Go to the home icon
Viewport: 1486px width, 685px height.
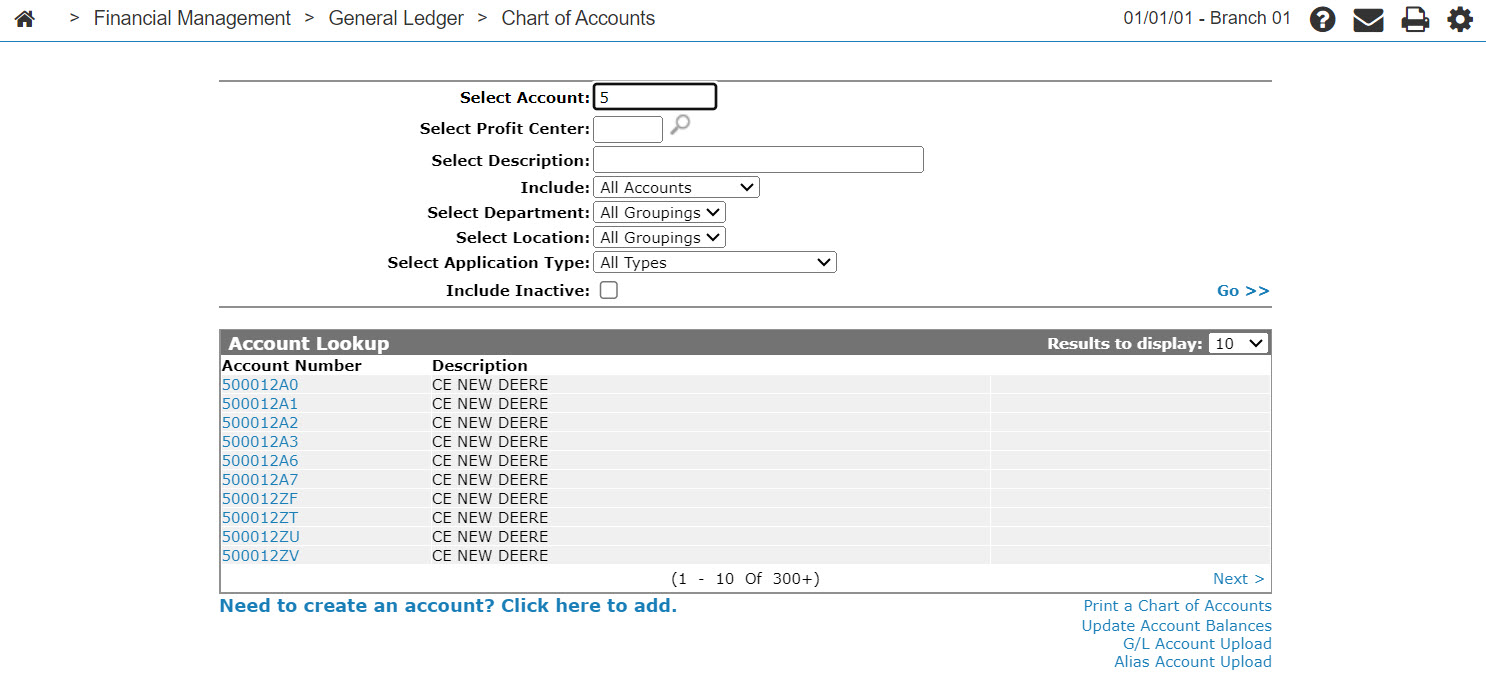(x=25, y=19)
